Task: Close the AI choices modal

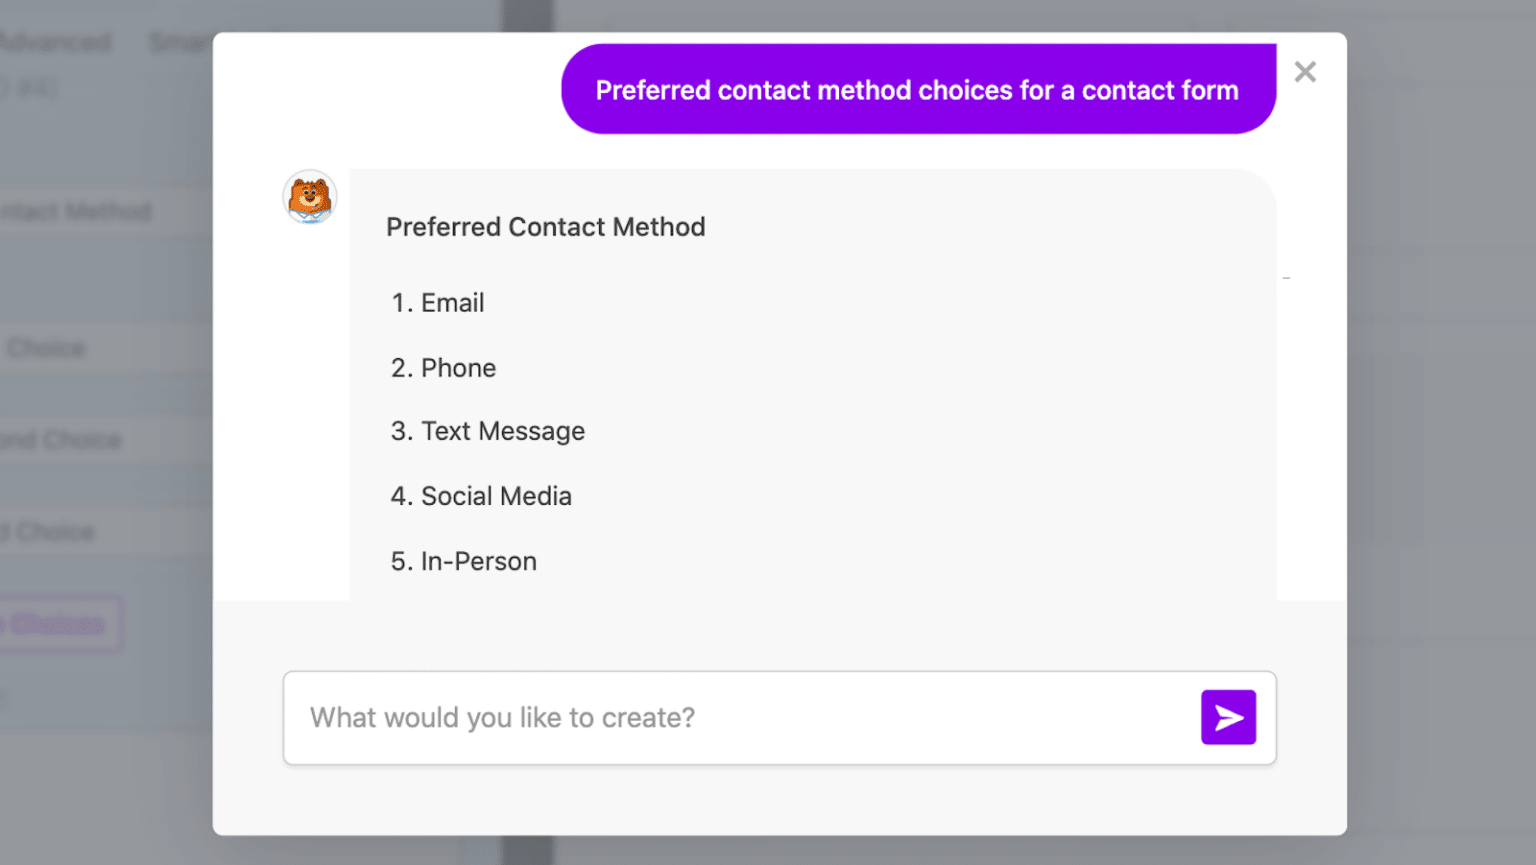Action: click(1304, 72)
